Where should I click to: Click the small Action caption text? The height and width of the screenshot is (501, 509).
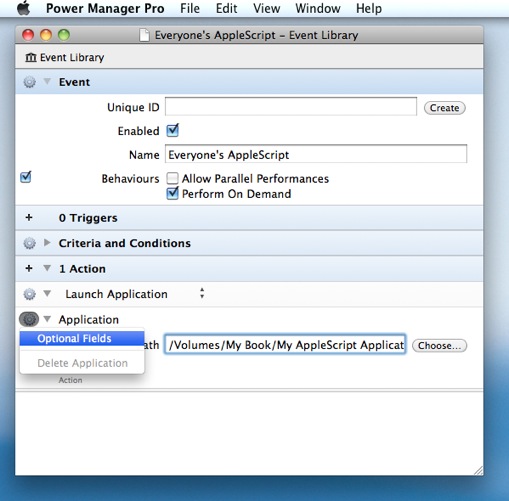click(x=70, y=380)
